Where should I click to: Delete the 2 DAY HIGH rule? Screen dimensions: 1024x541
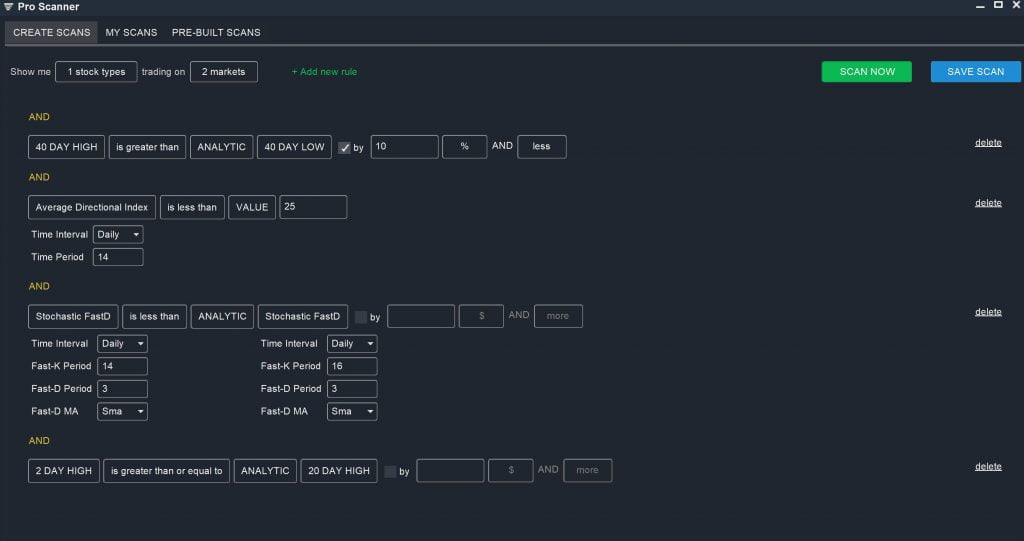point(988,467)
